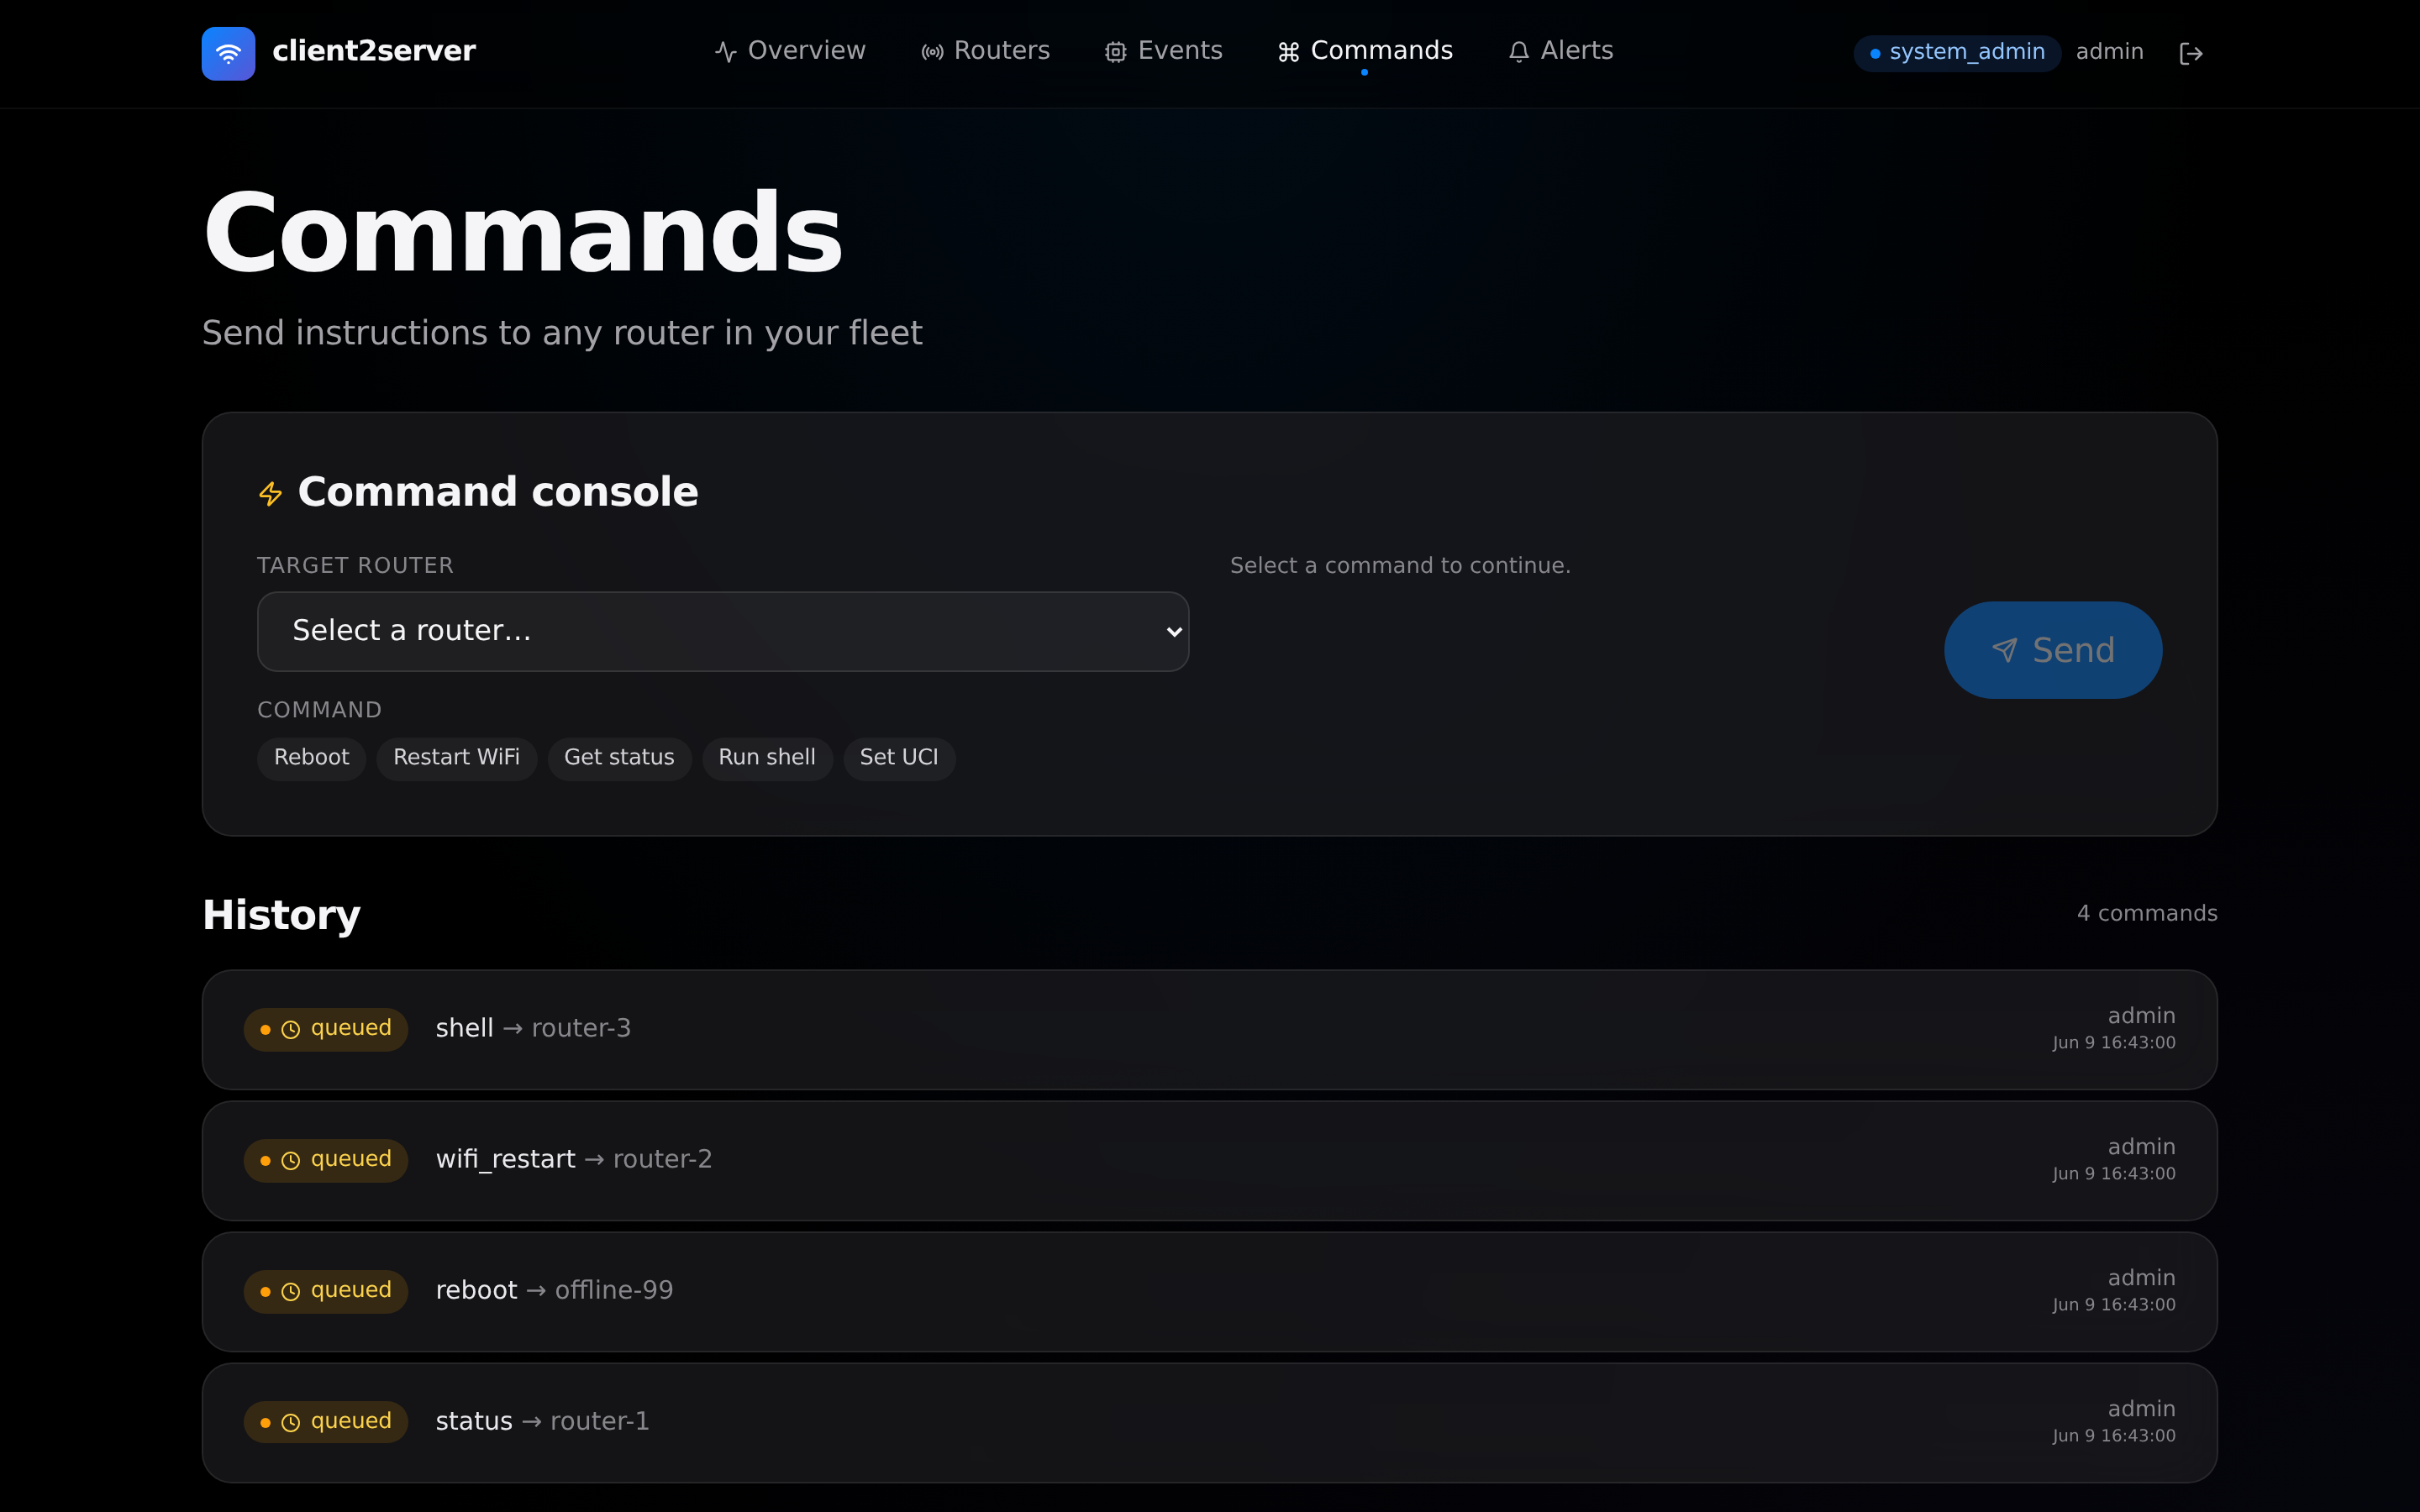Viewport: 2420px width, 1512px height.
Task: Open the reboot → offline-99 history entry
Action: point(1210,1292)
